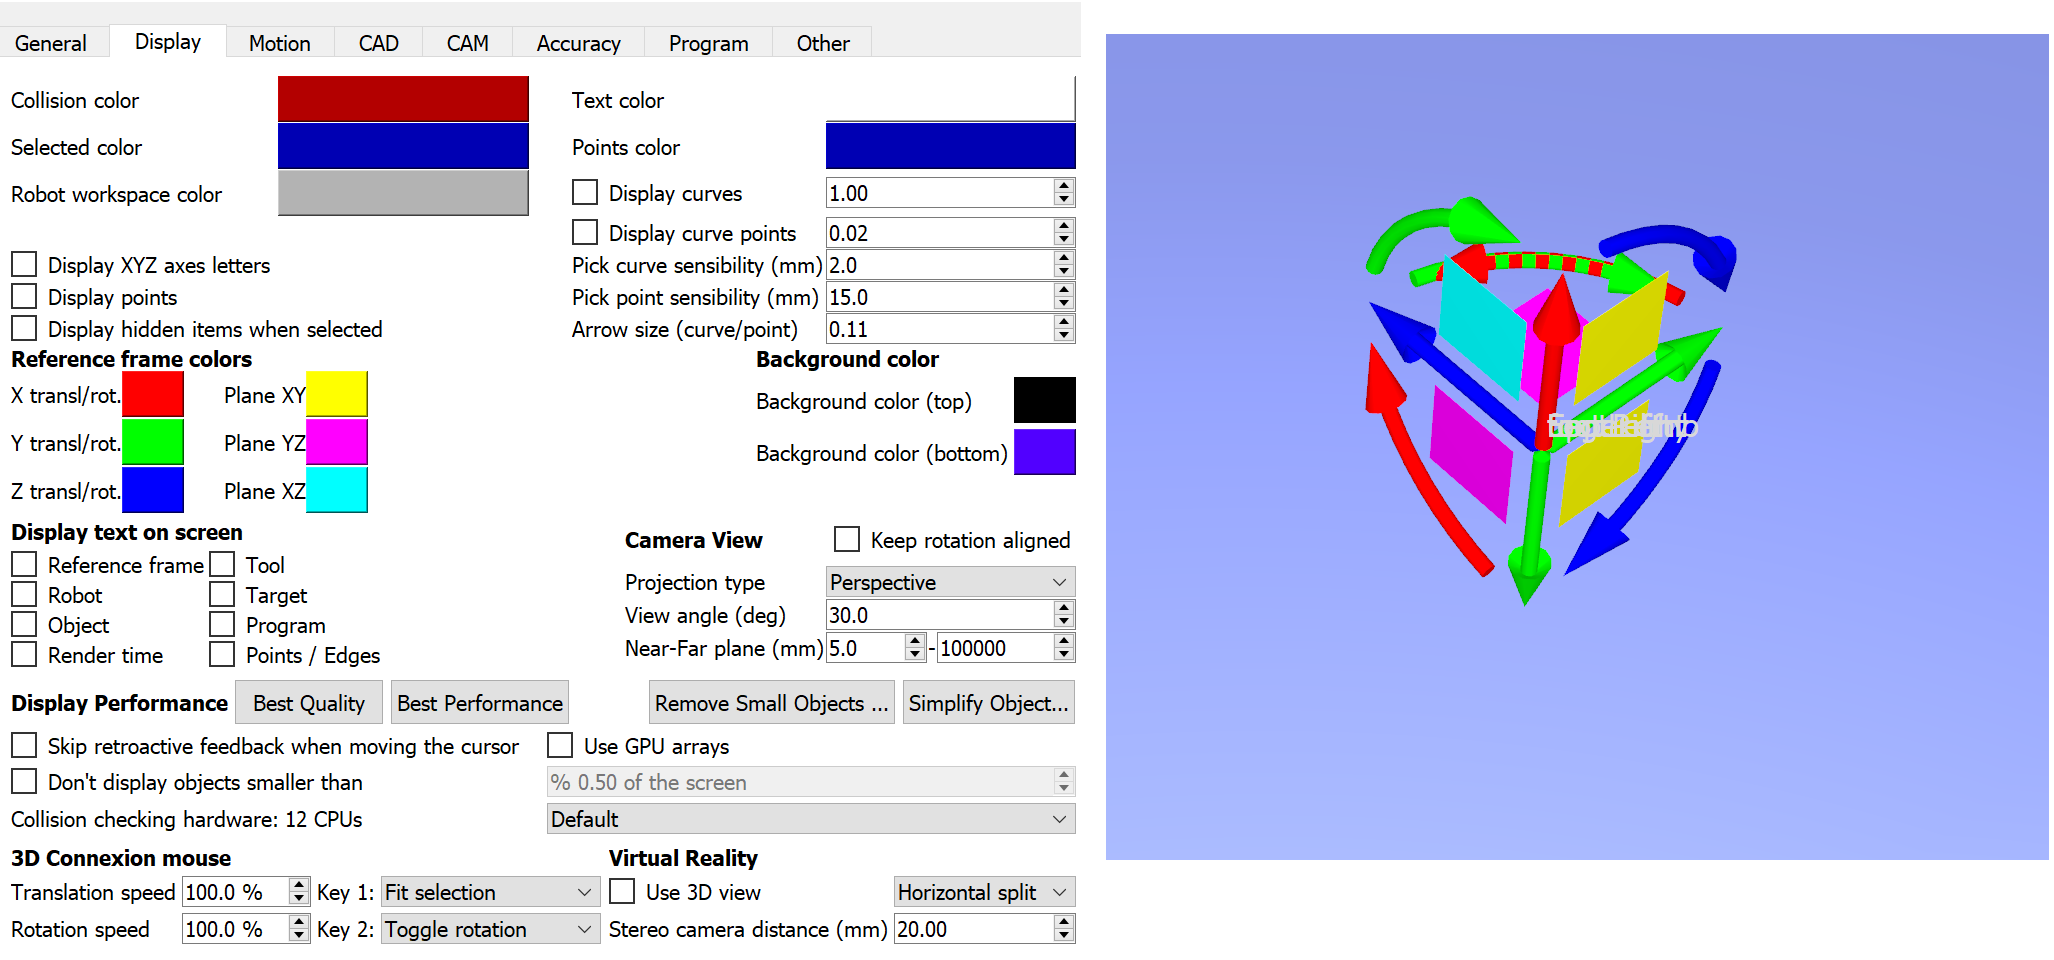Increase Stereo camera distance with up arrow
Image resolution: width=2054 pixels, height=960 pixels.
tap(1064, 922)
